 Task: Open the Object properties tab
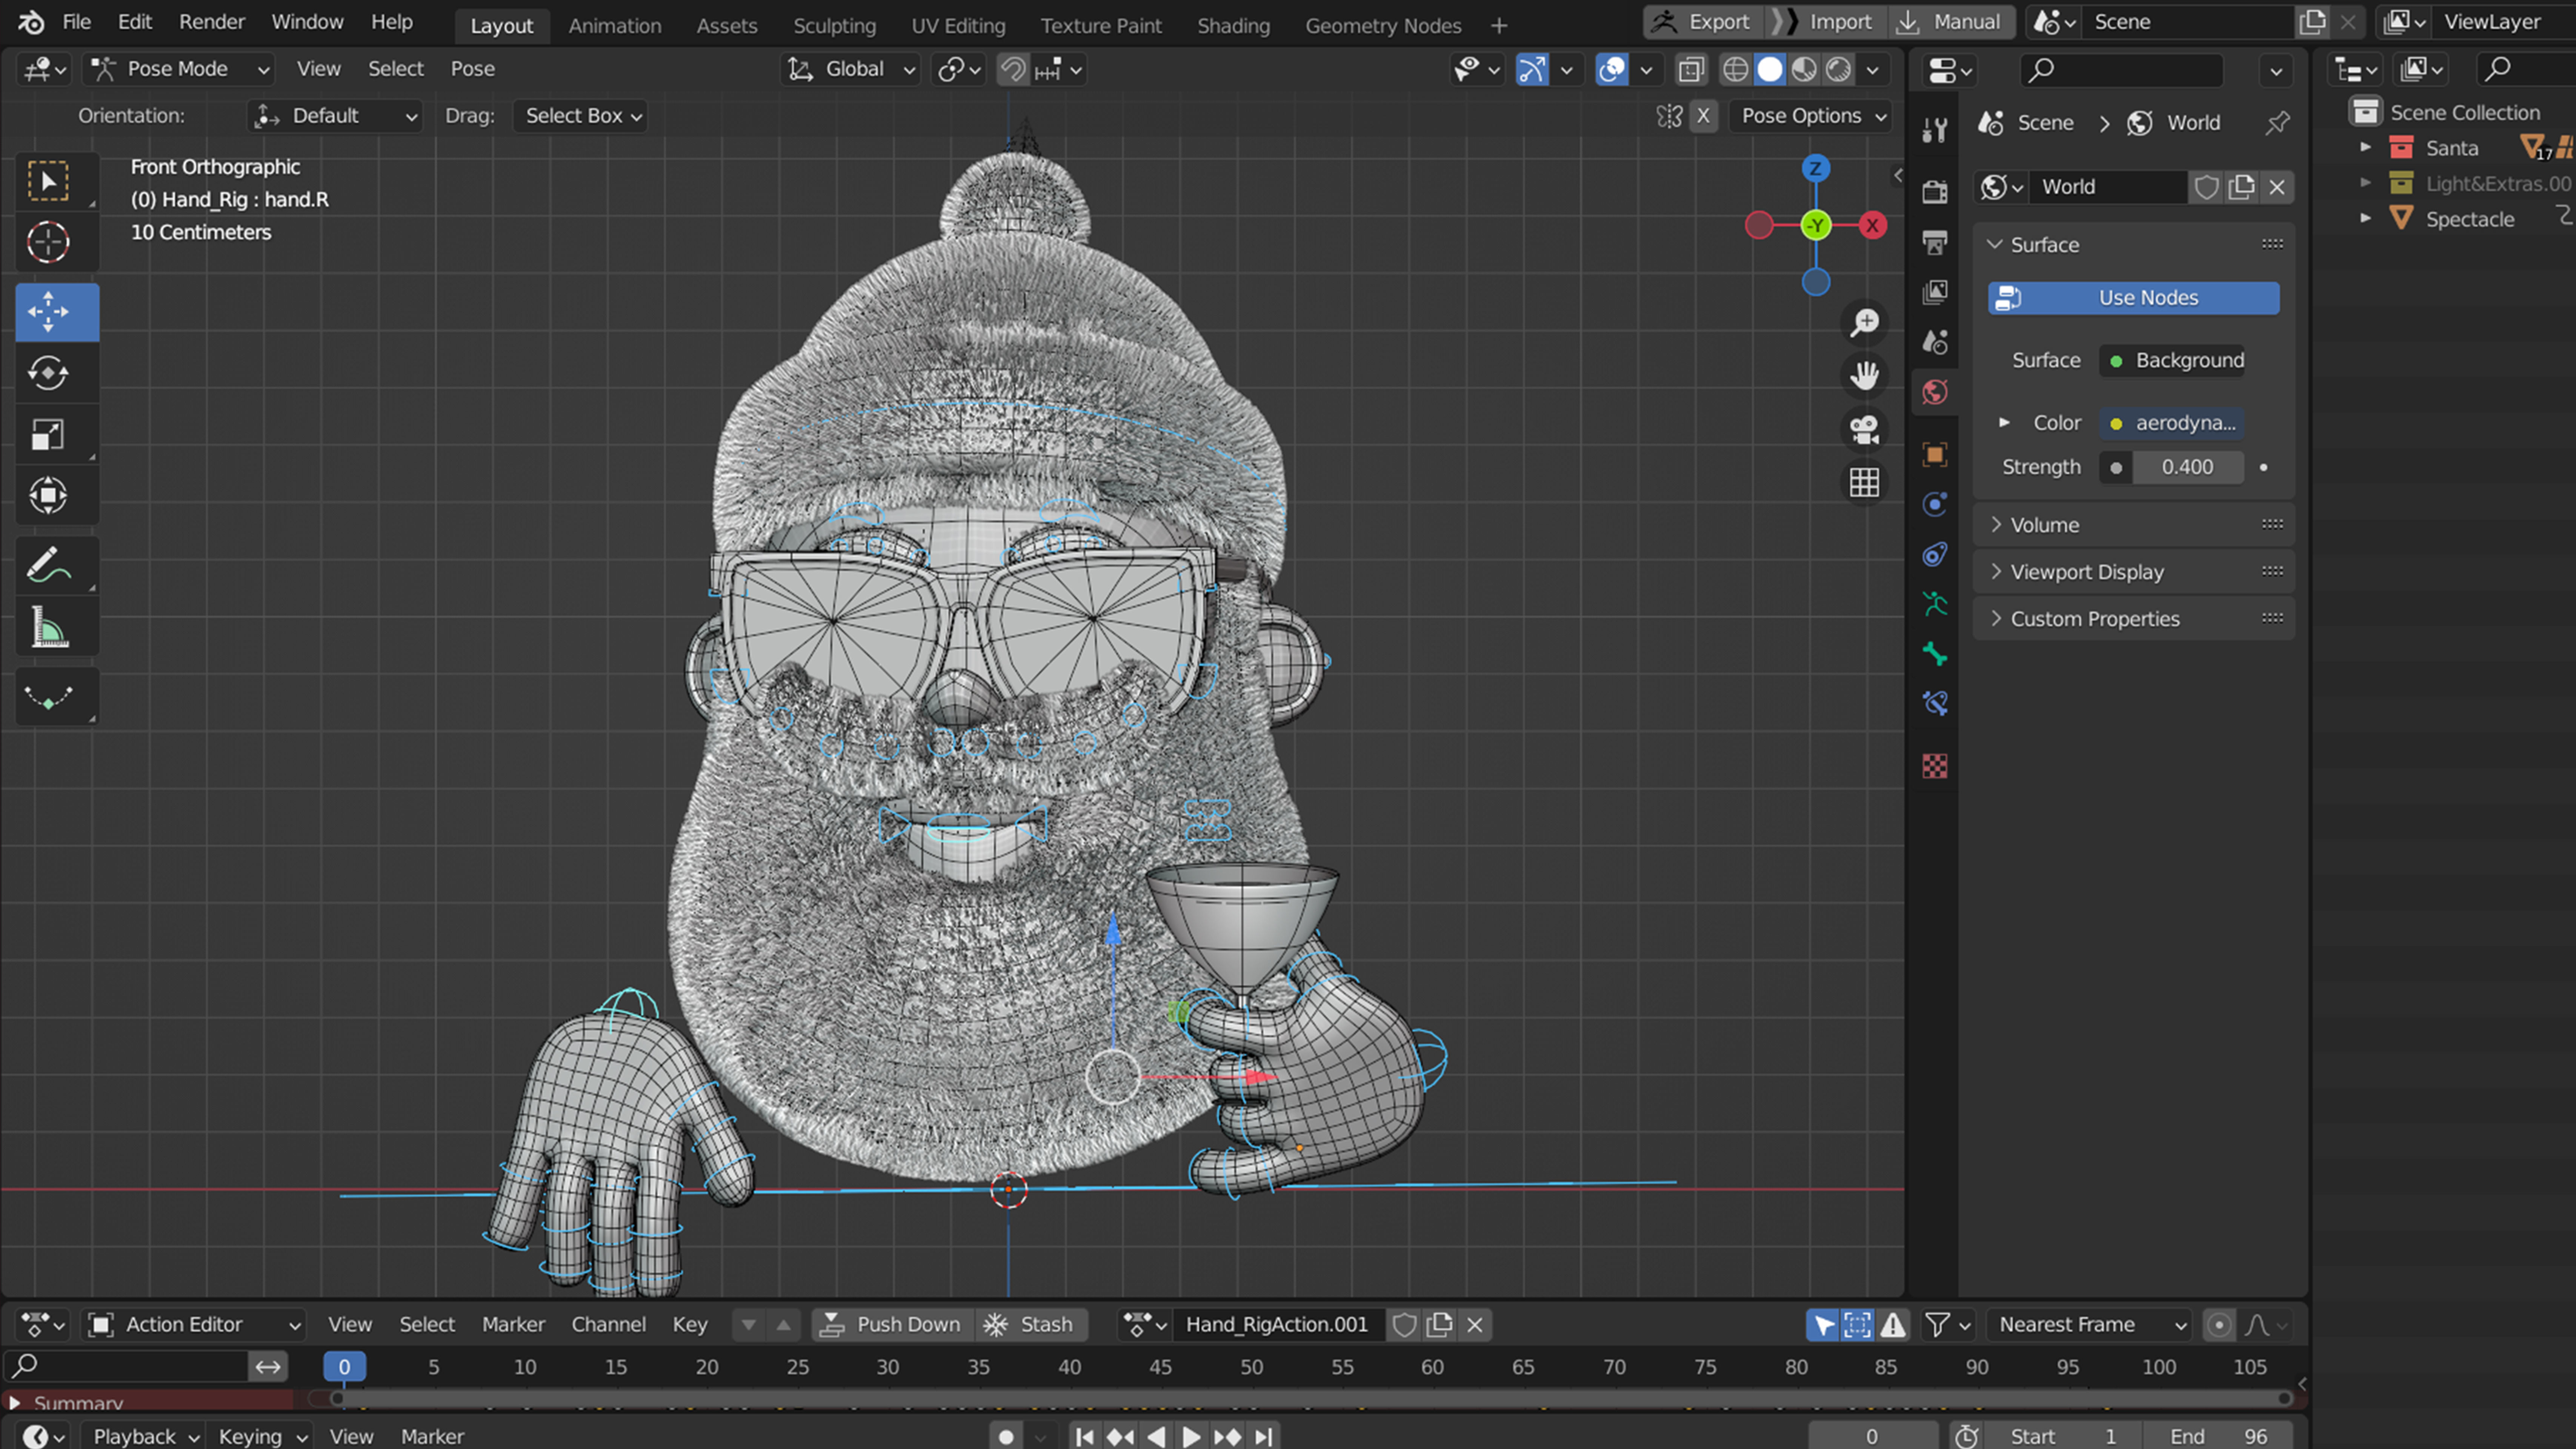point(1934,455)
